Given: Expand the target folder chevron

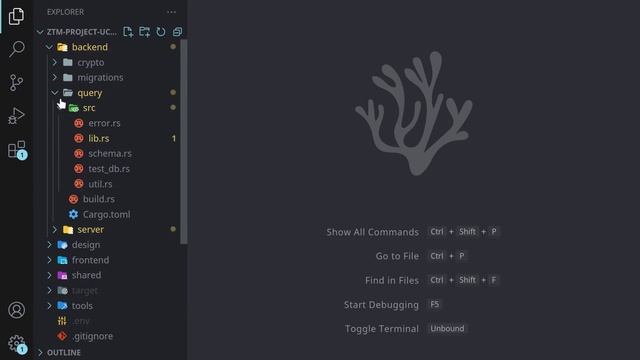Looking at the screenshot, I should click(x=49, y=290).
